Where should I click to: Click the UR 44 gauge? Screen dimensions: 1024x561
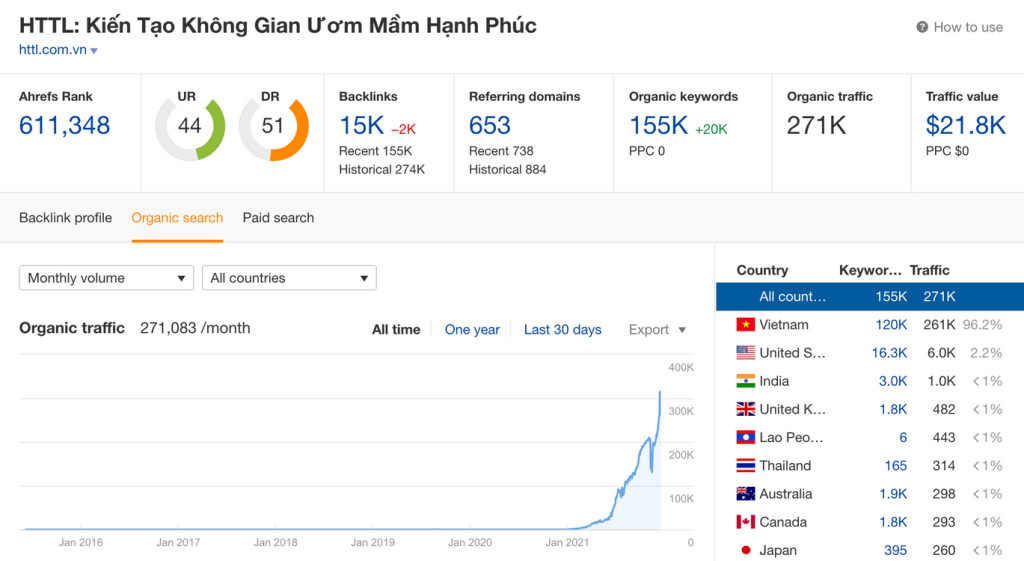[190, 126]
